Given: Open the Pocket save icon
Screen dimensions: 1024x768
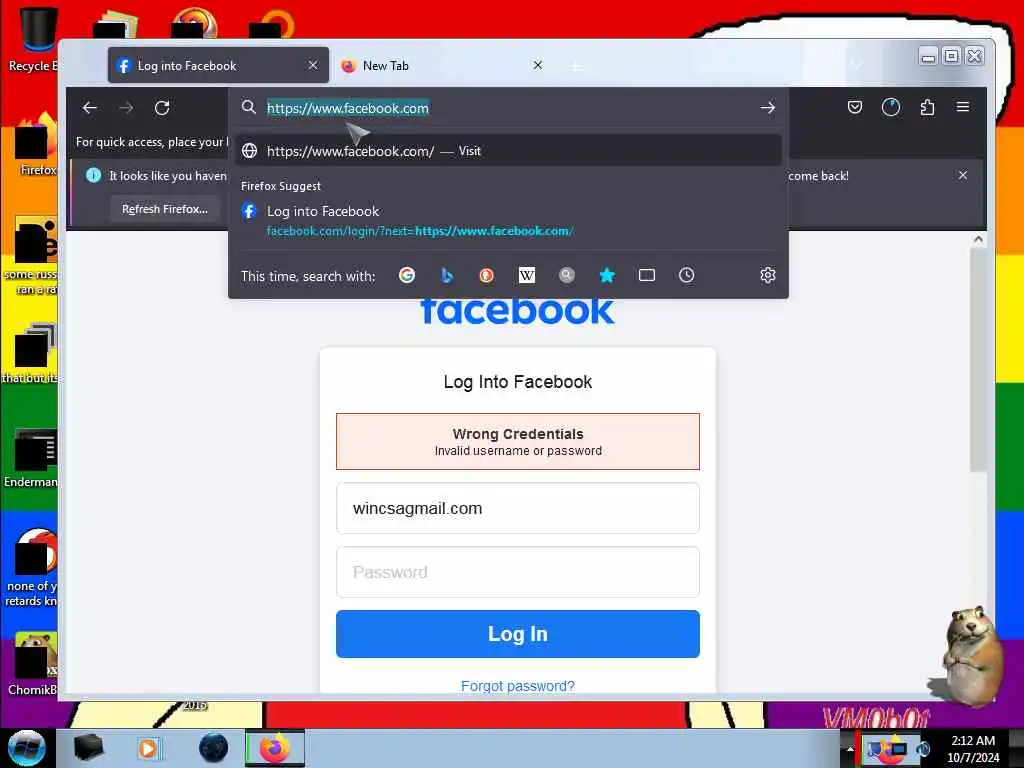Looking at the screenshot, I should tap(855, 107).
